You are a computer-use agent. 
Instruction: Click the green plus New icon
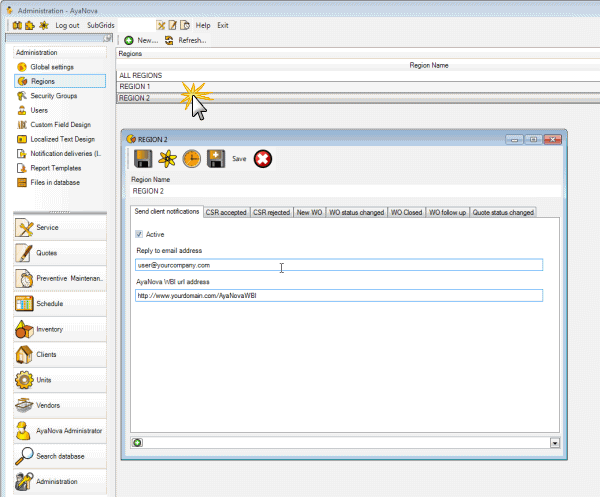pyautogui.click(x=129, y=40)
